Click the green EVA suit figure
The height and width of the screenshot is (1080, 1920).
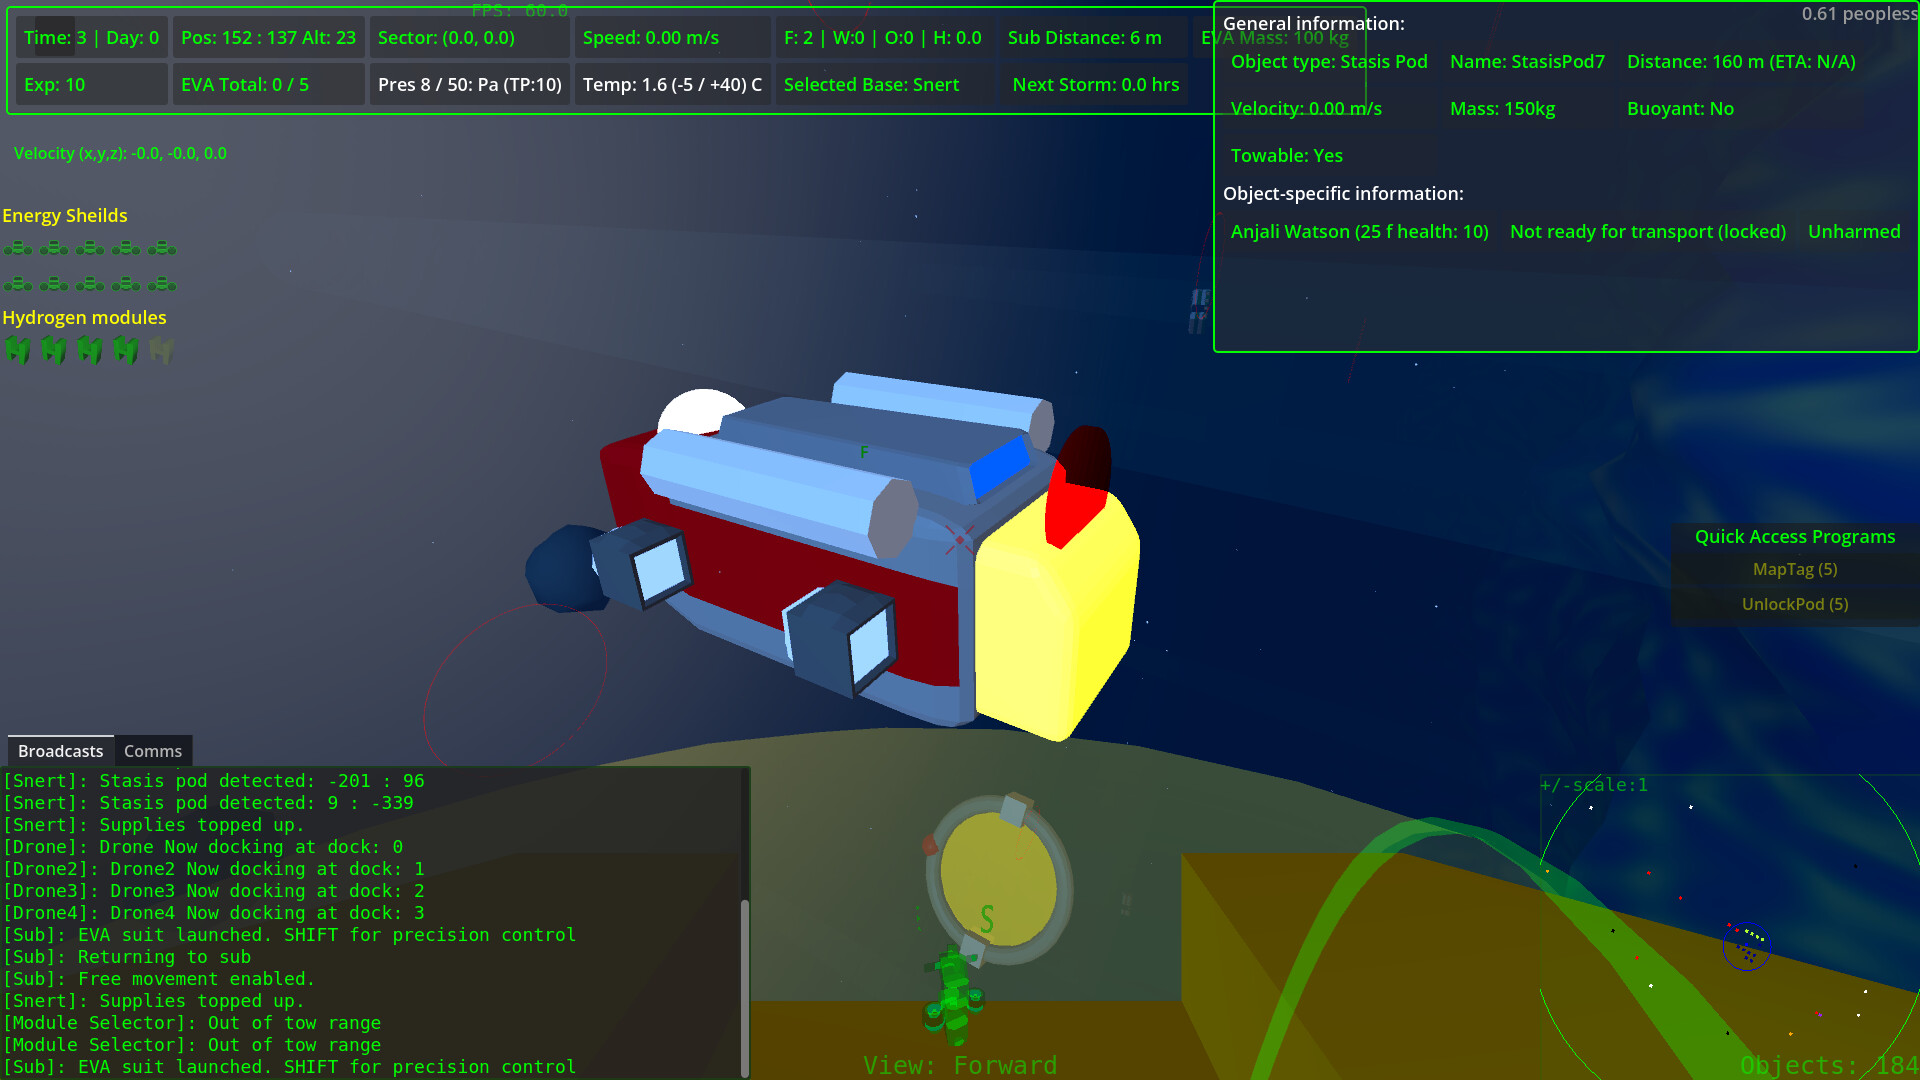click(x=954, y=996)
